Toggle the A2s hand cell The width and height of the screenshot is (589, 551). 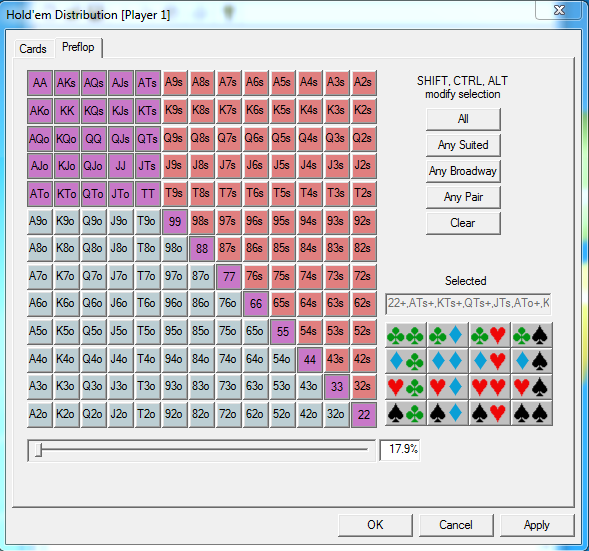tap(364, 83)
